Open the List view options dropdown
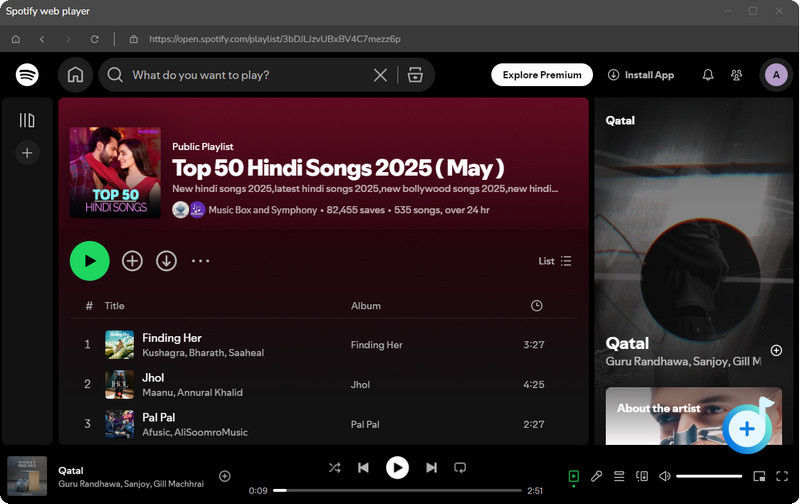 pyautogui.click(x=555, y=261)
